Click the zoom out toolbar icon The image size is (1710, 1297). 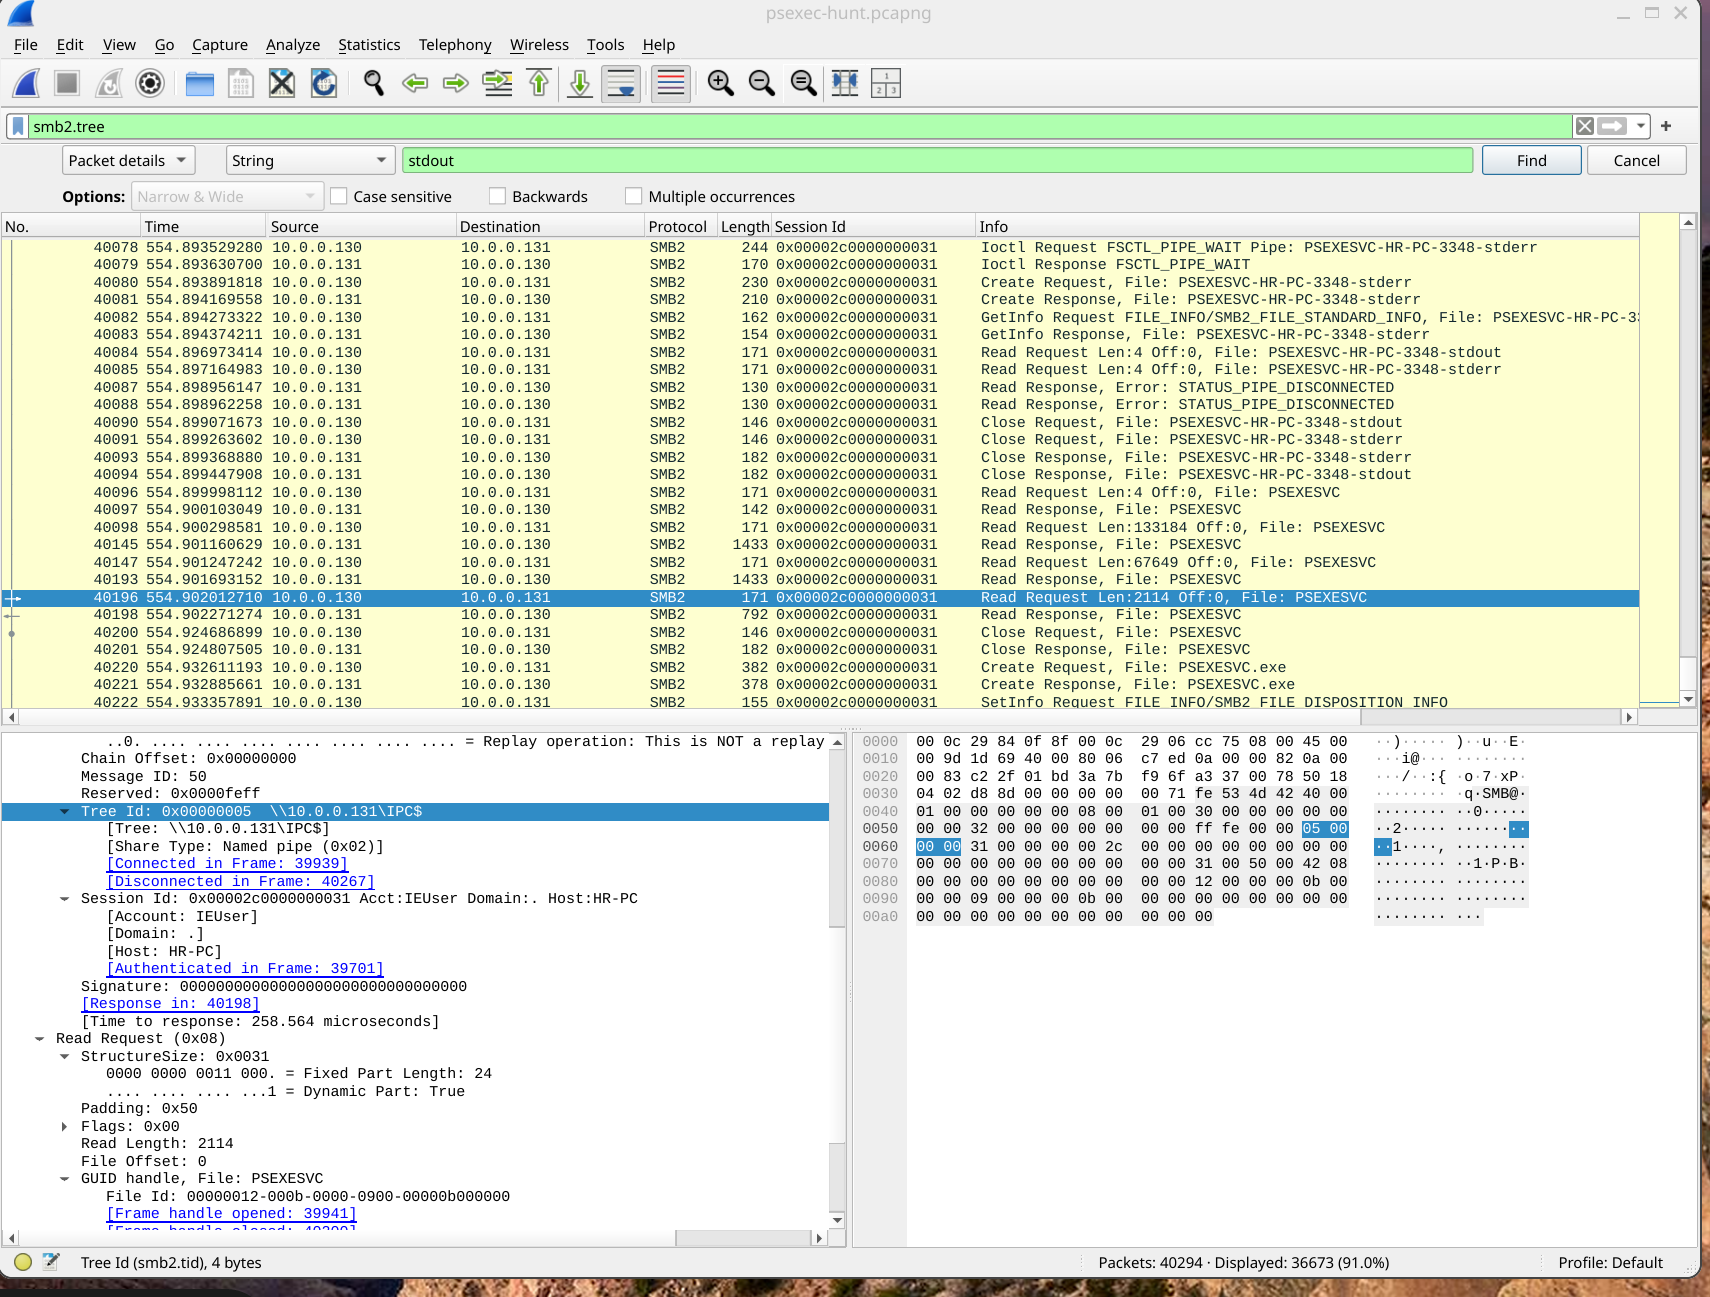[762, 83]
